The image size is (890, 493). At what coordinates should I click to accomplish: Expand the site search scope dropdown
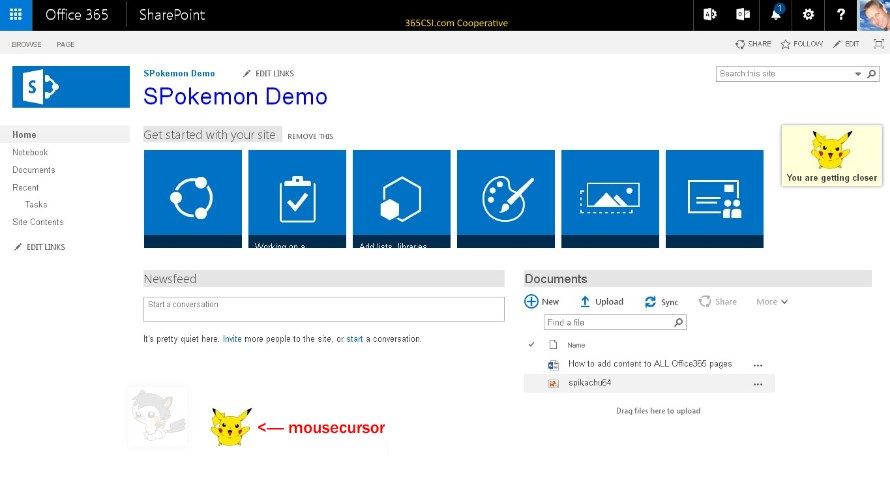(x=858, y=74)
